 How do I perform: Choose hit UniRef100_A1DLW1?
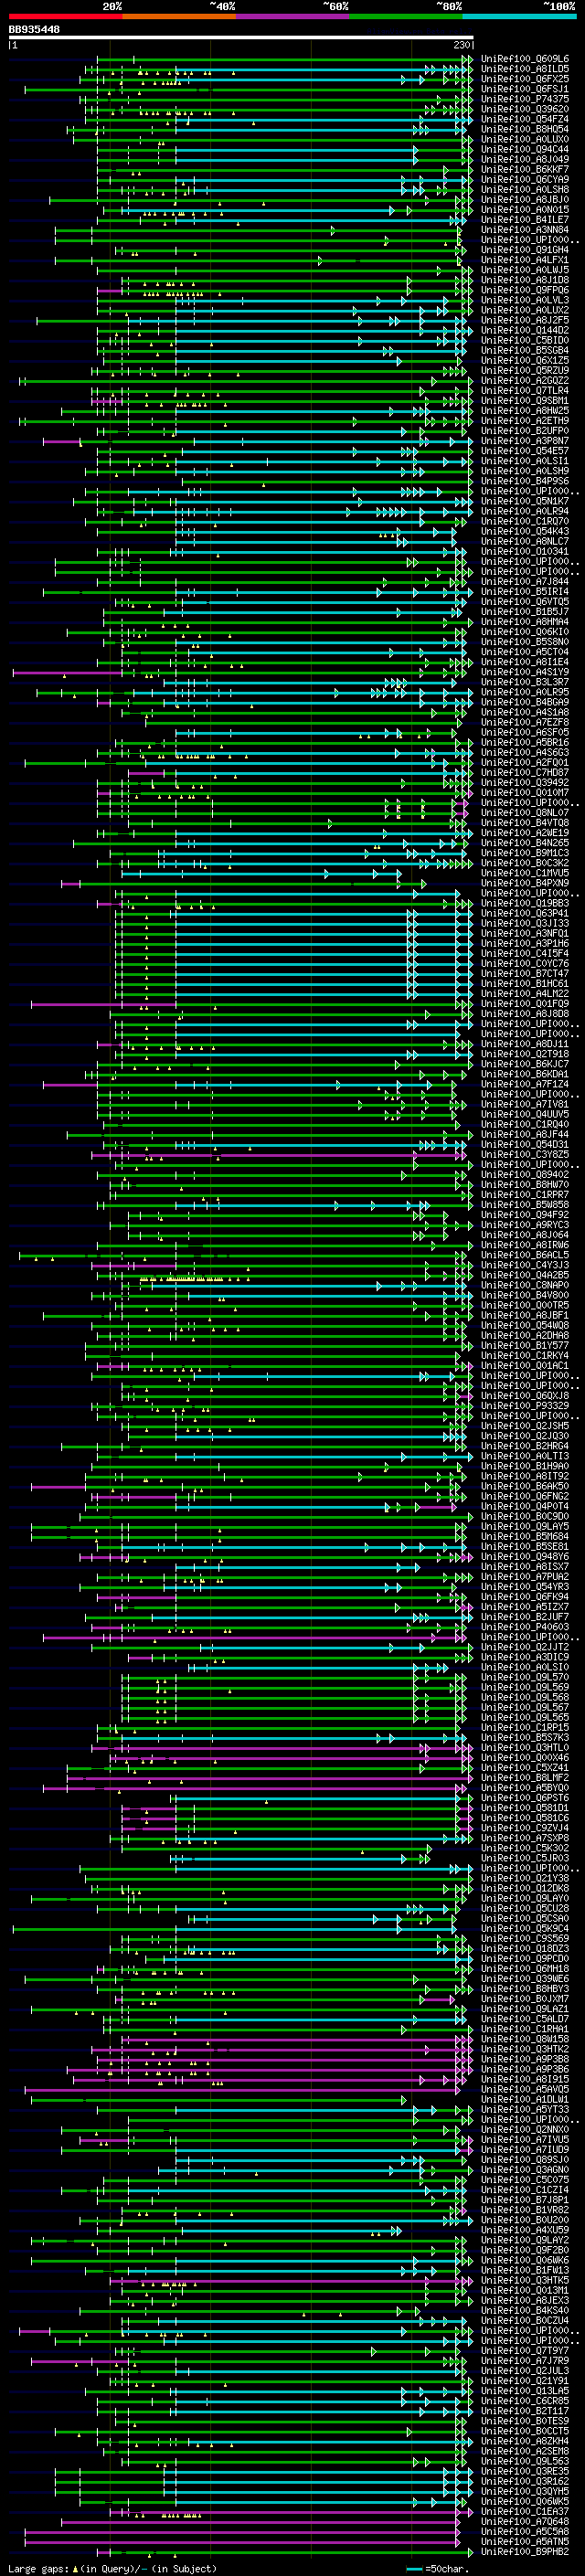point(525,2099)
